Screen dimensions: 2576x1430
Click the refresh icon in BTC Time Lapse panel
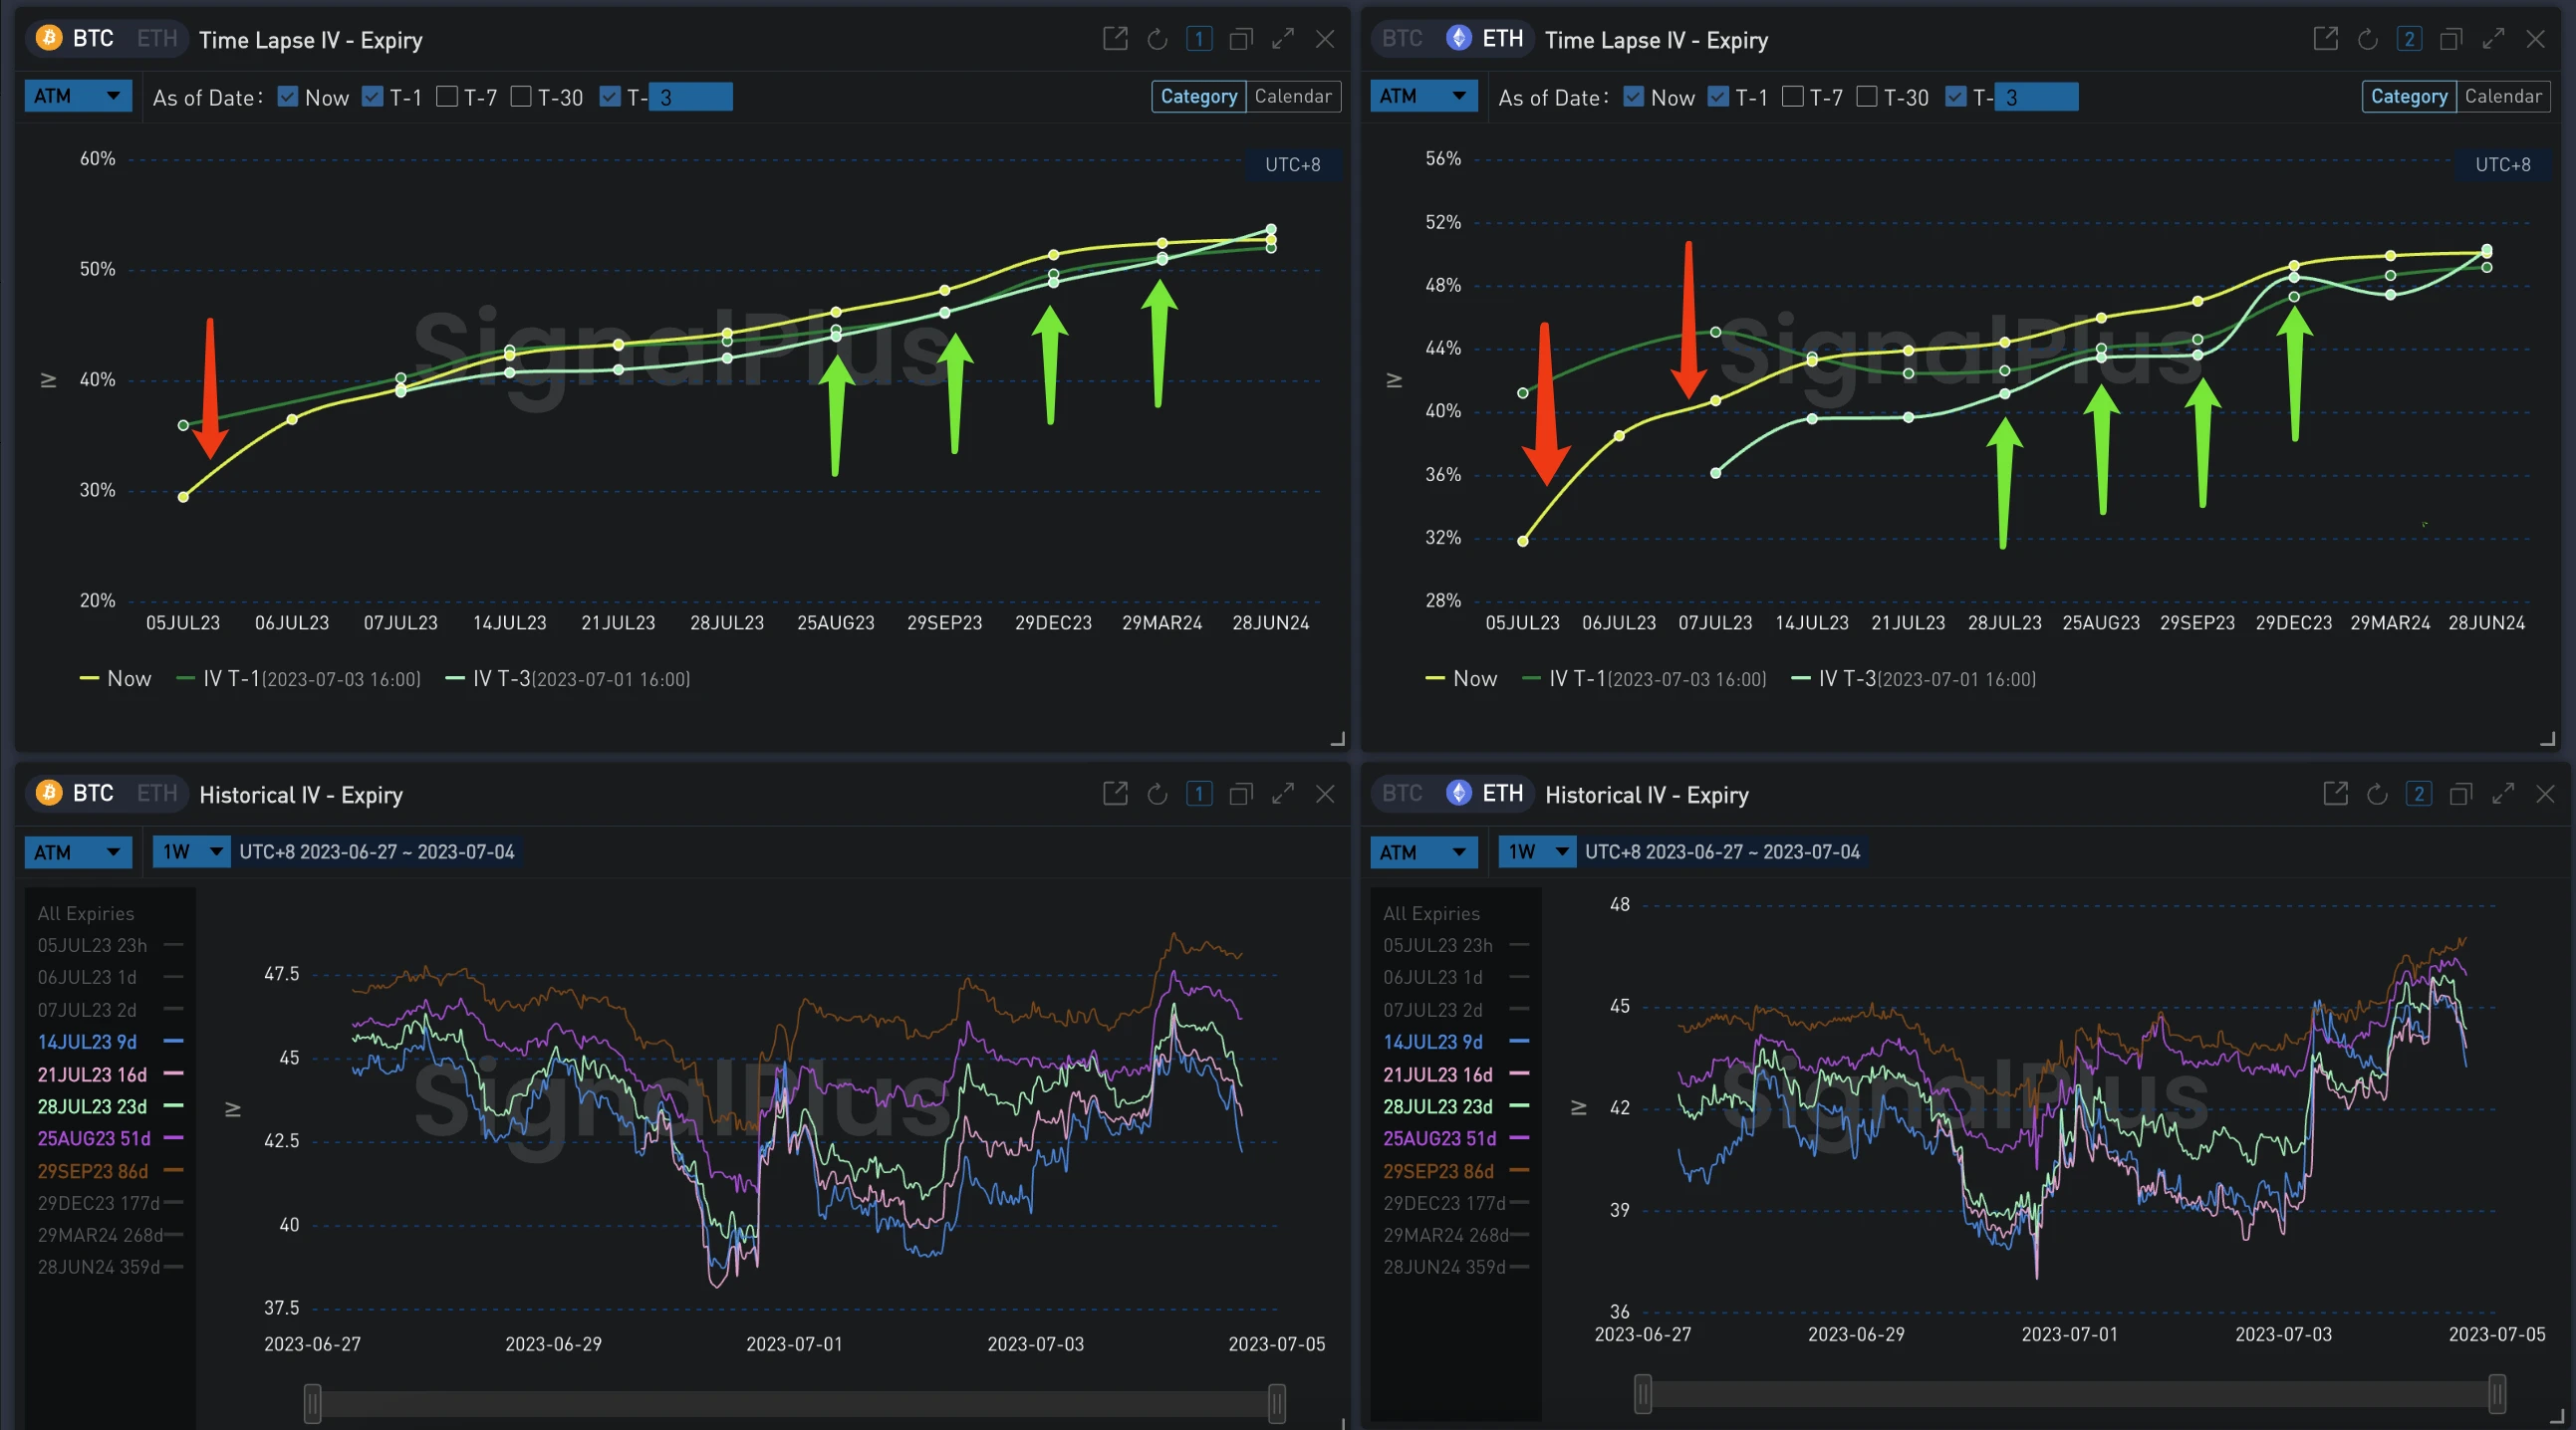(1157, 39)
